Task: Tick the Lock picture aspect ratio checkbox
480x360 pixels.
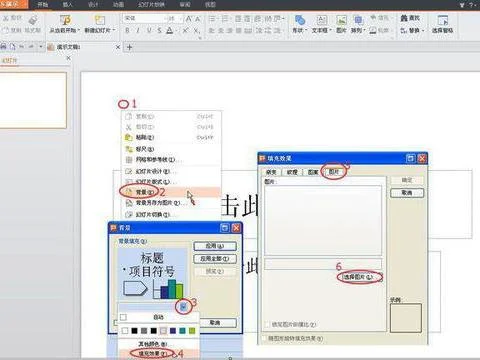Action: click(x=267, y=324)
